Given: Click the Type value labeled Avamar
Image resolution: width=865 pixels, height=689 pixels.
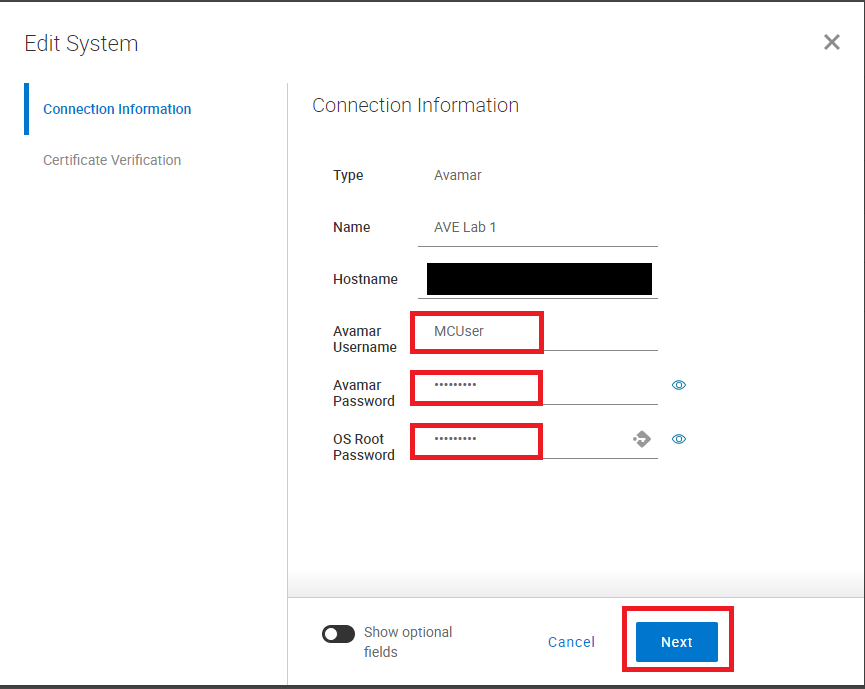Looking at the screenshot, I should coord(457,175).
